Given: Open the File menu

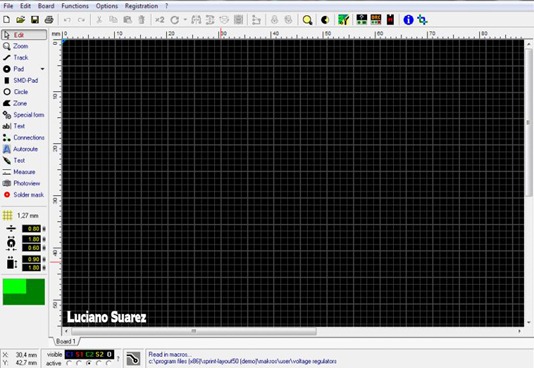Looking at the screenshot, I should (8, 6).
